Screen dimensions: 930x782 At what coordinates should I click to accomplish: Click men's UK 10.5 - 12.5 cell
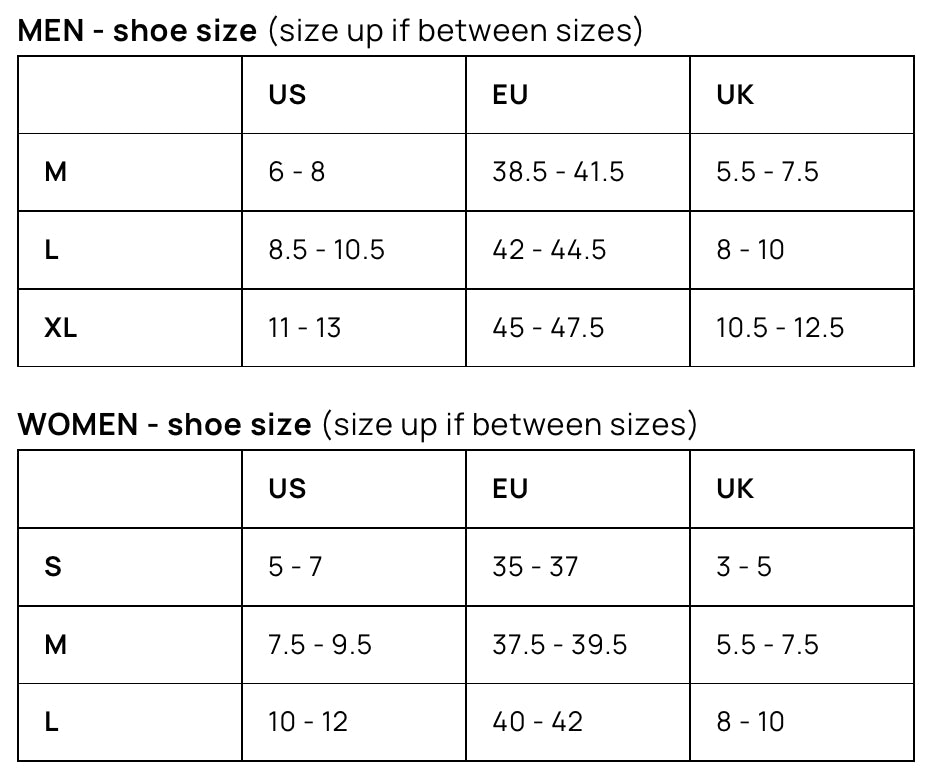[780, 327]
